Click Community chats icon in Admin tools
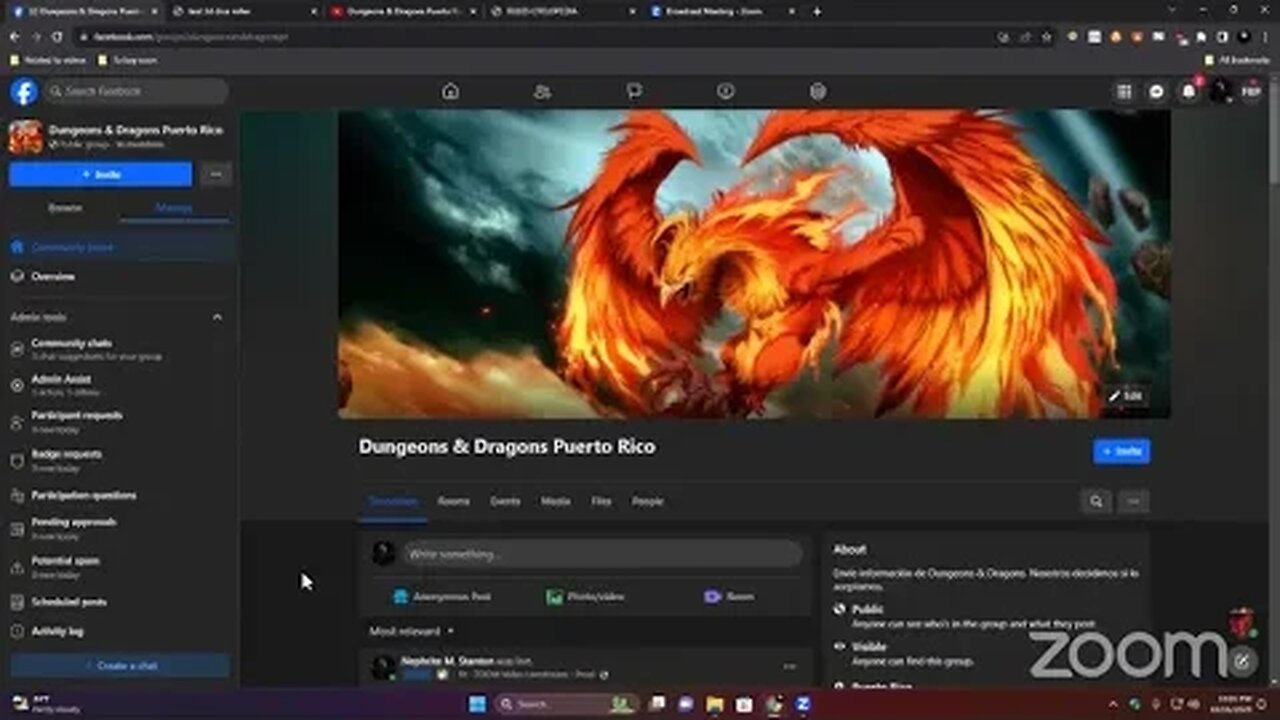This screenshot has width=1280, height=720. [x=17, y=349]
